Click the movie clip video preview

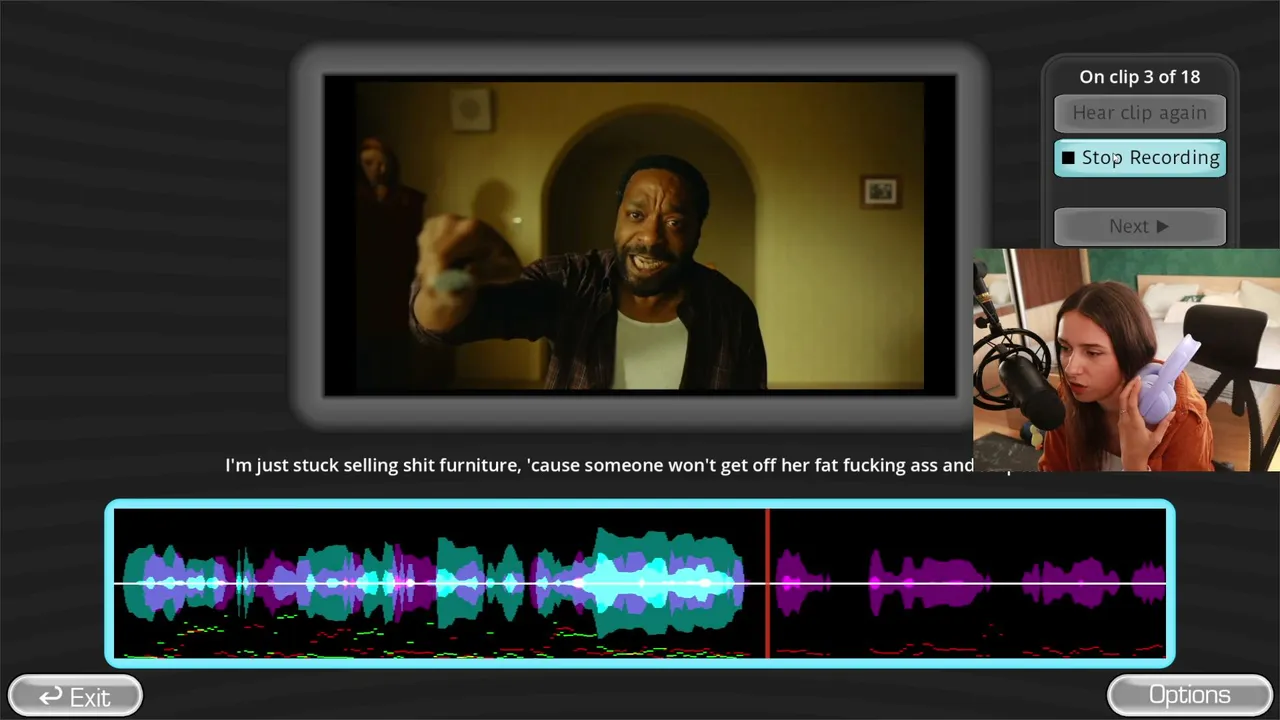pos(640,236)
